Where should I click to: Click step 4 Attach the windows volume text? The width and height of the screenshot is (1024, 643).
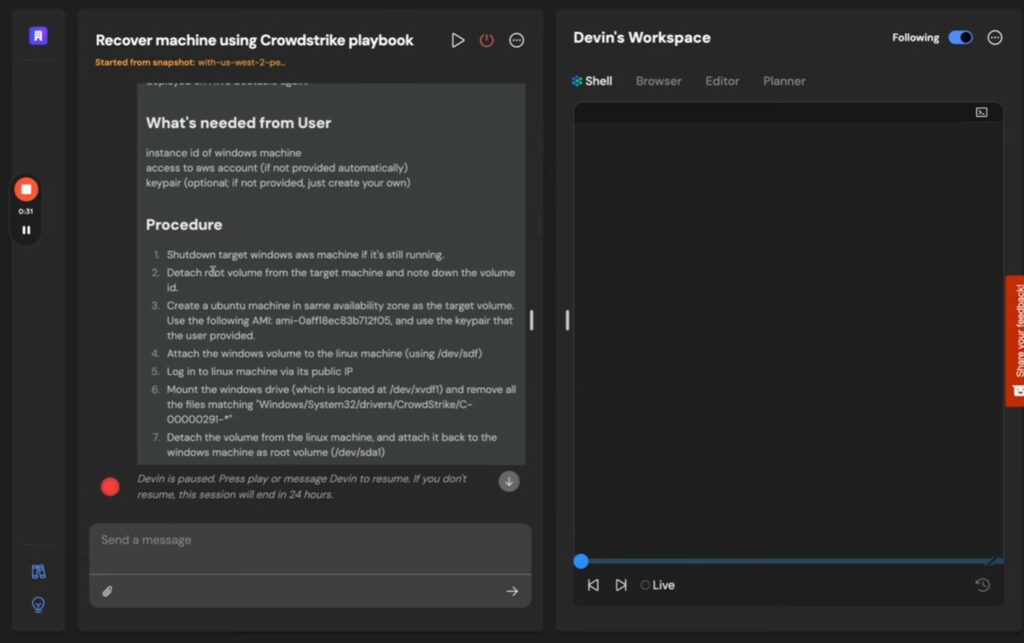(x=324, y=353)
